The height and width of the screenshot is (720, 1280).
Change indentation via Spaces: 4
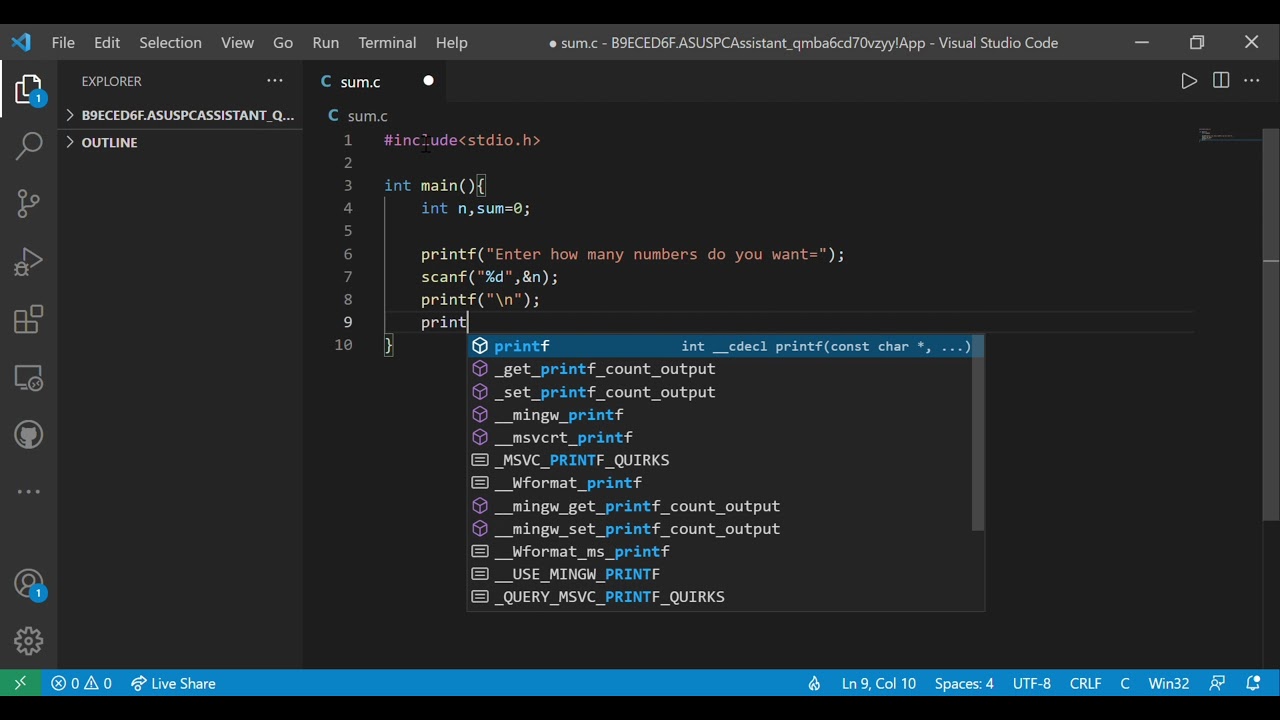point(964,684)
